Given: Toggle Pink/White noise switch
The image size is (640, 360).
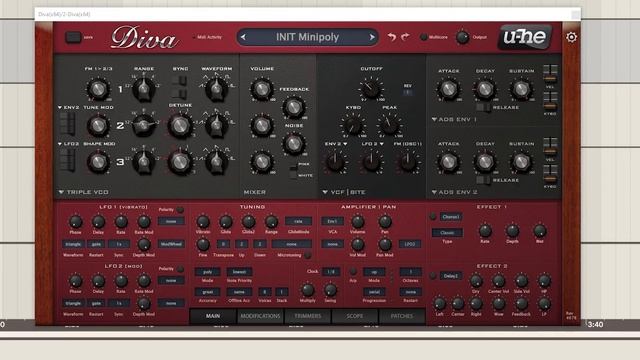Looking at the screenshot, I should coord(293,170).
